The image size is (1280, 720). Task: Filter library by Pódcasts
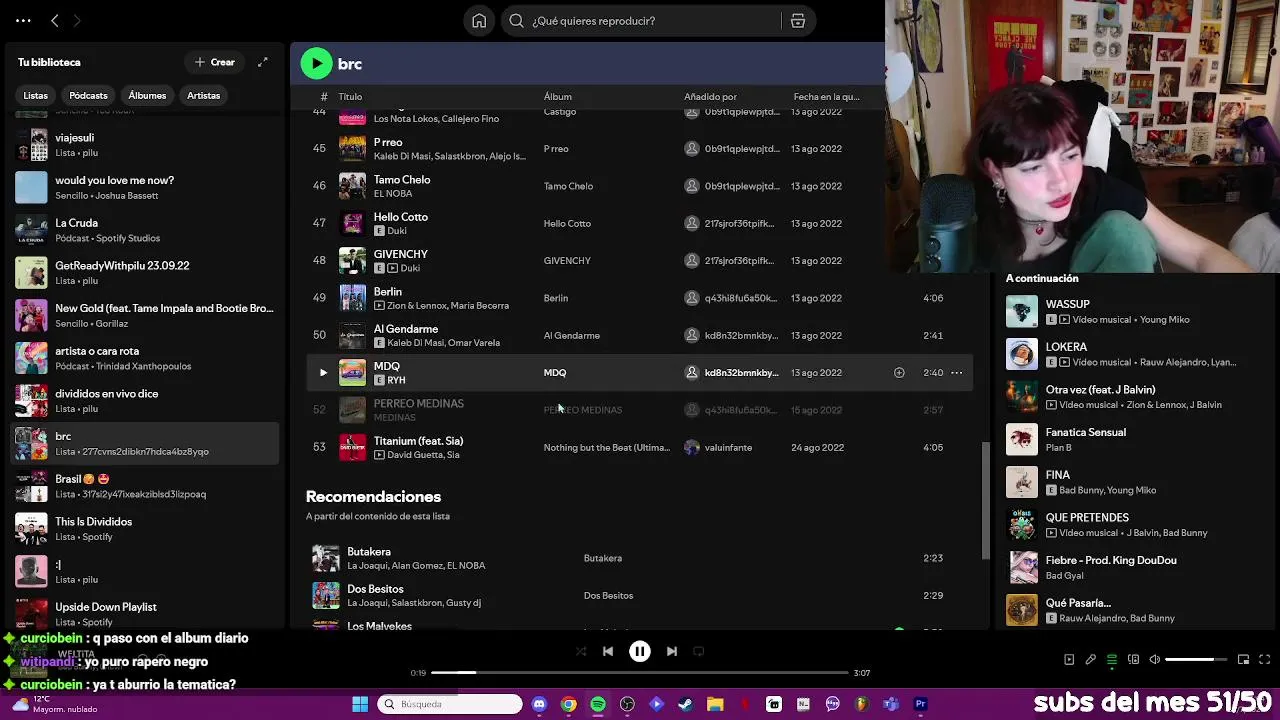[88, 96]
